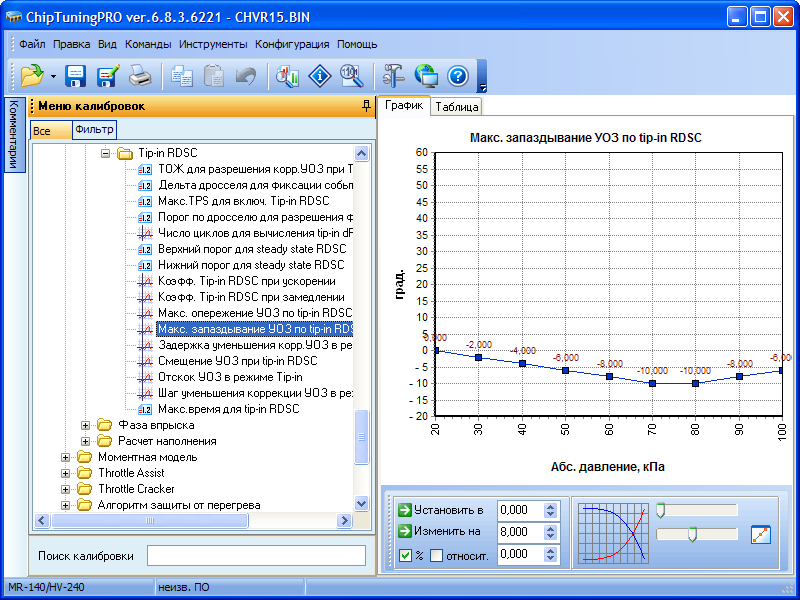Expand the Throttle Assist folder

coord(66,473)
